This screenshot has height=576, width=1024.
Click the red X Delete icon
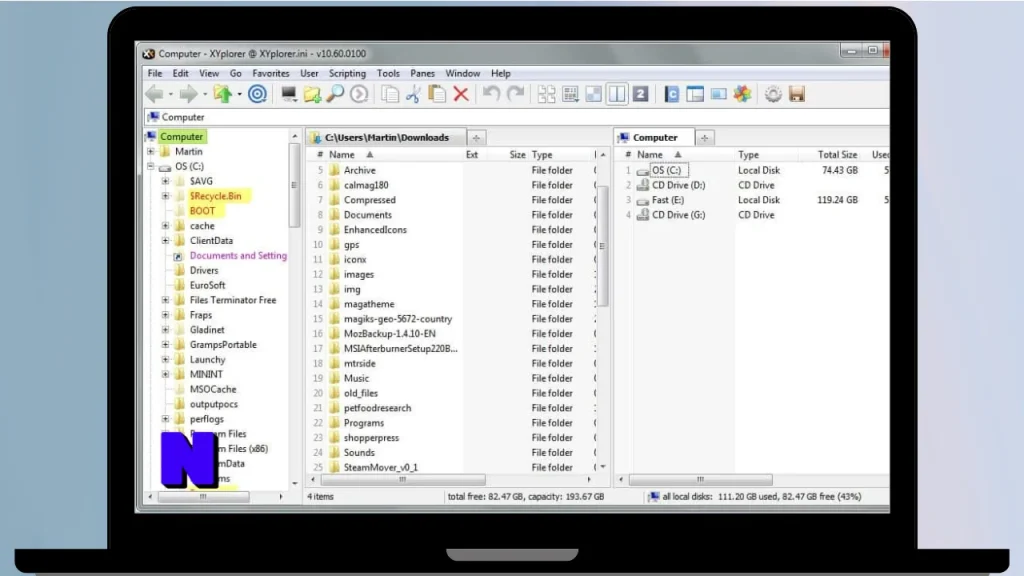coord(461,94)
